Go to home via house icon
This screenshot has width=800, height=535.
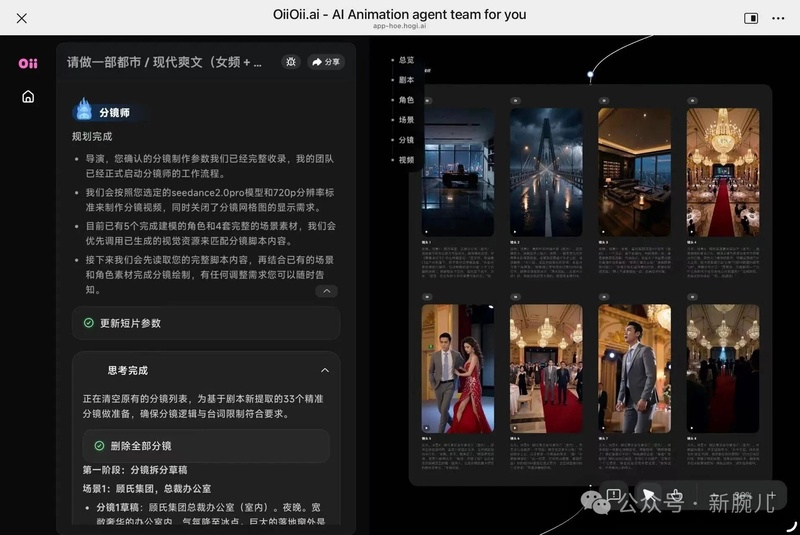pos(28,97)
